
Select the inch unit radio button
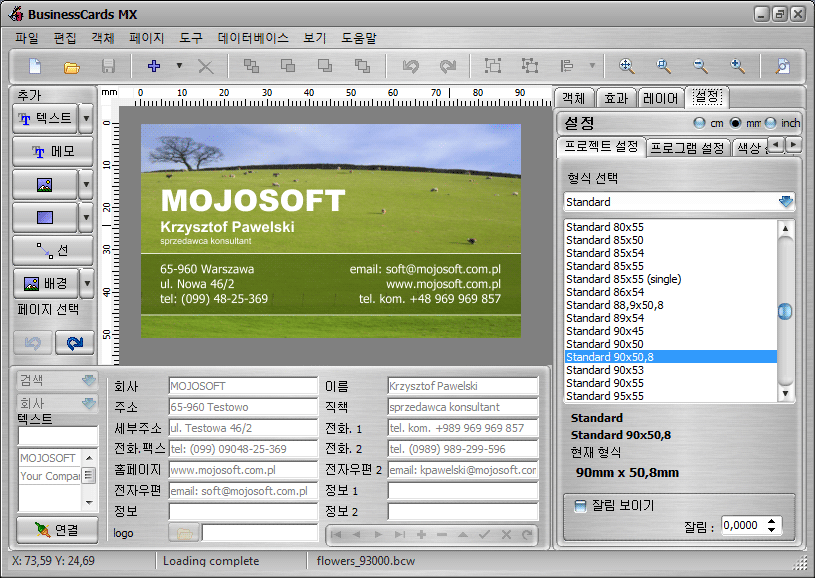(770, 123)
